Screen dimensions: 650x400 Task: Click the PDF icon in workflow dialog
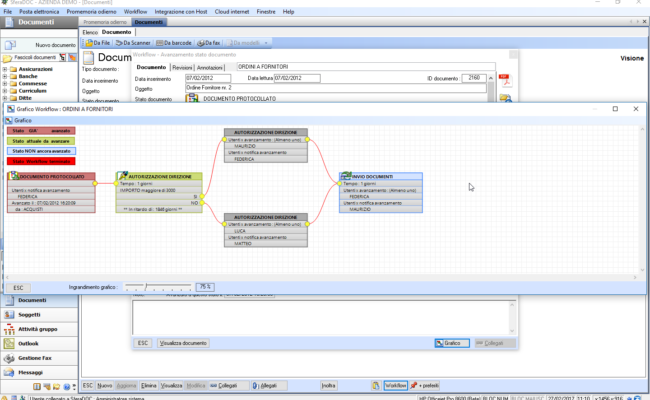504,80
